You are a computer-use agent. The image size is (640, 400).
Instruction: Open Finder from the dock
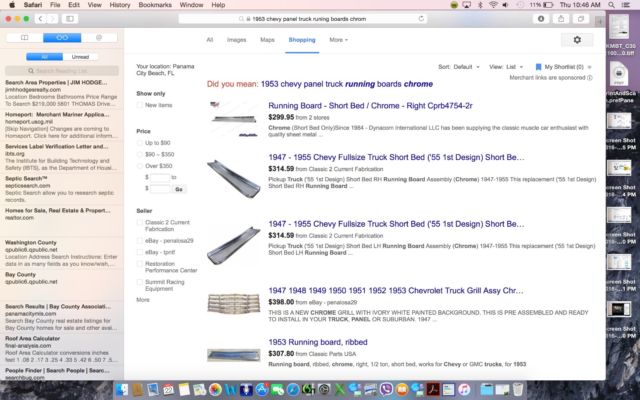pyautogui.click(x=122, y=389)
